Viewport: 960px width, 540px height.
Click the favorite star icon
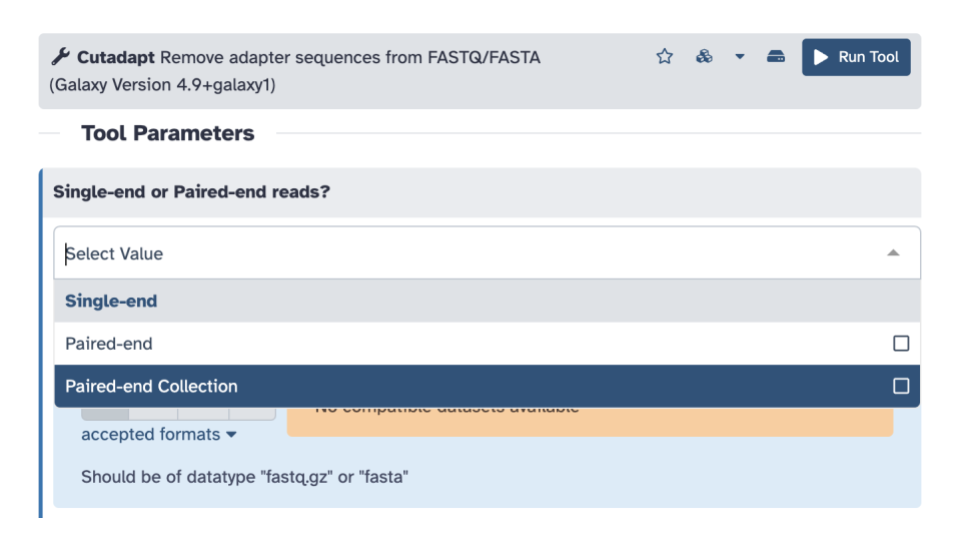tap(664, 57)
